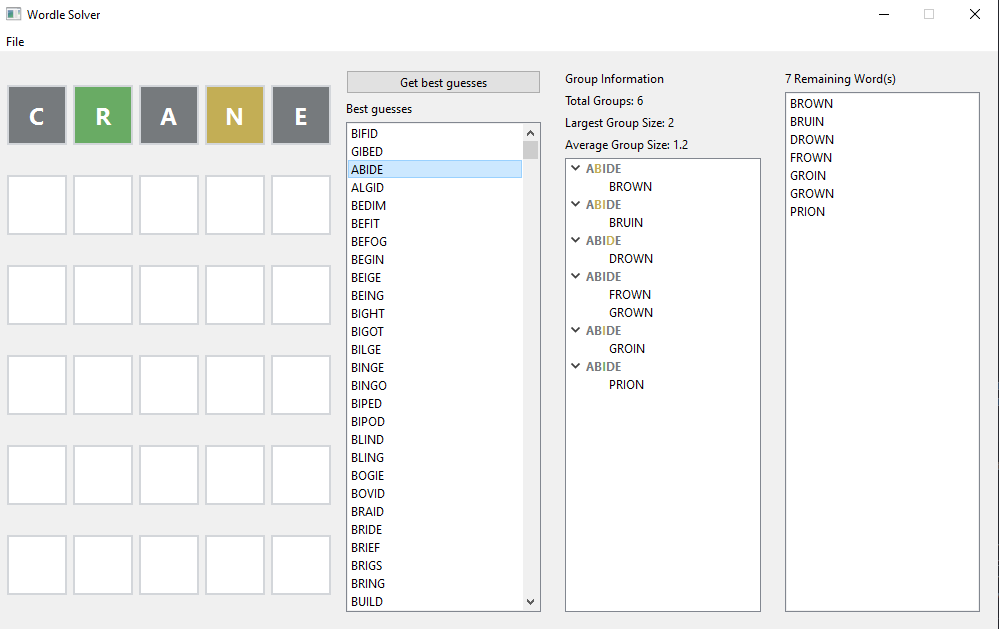Select the highlighted ABIDE in Best guesses list

click(x=435, y=170)
